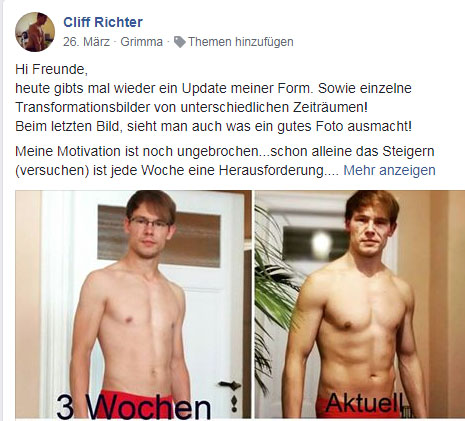The image size is (465, 421).
Task: Click the 3 Wochen caption text
Action: [133, 407]
